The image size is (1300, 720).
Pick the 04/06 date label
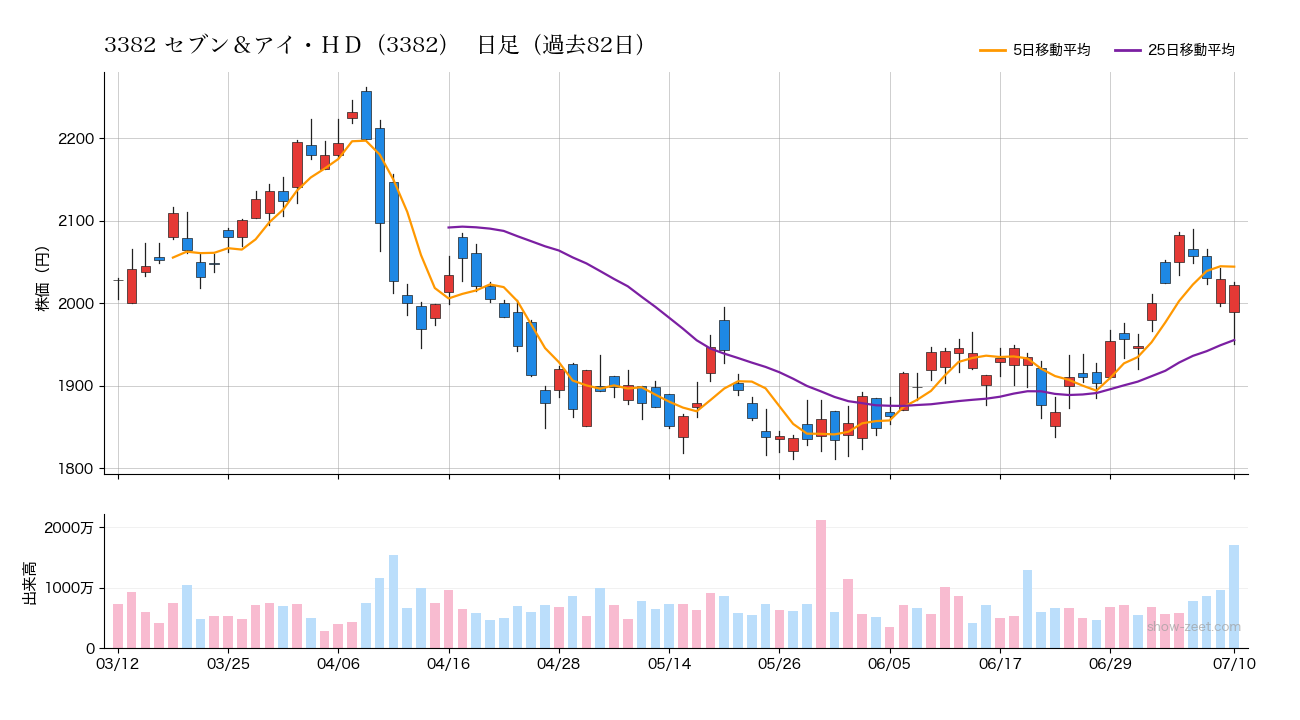pos(338,664)
